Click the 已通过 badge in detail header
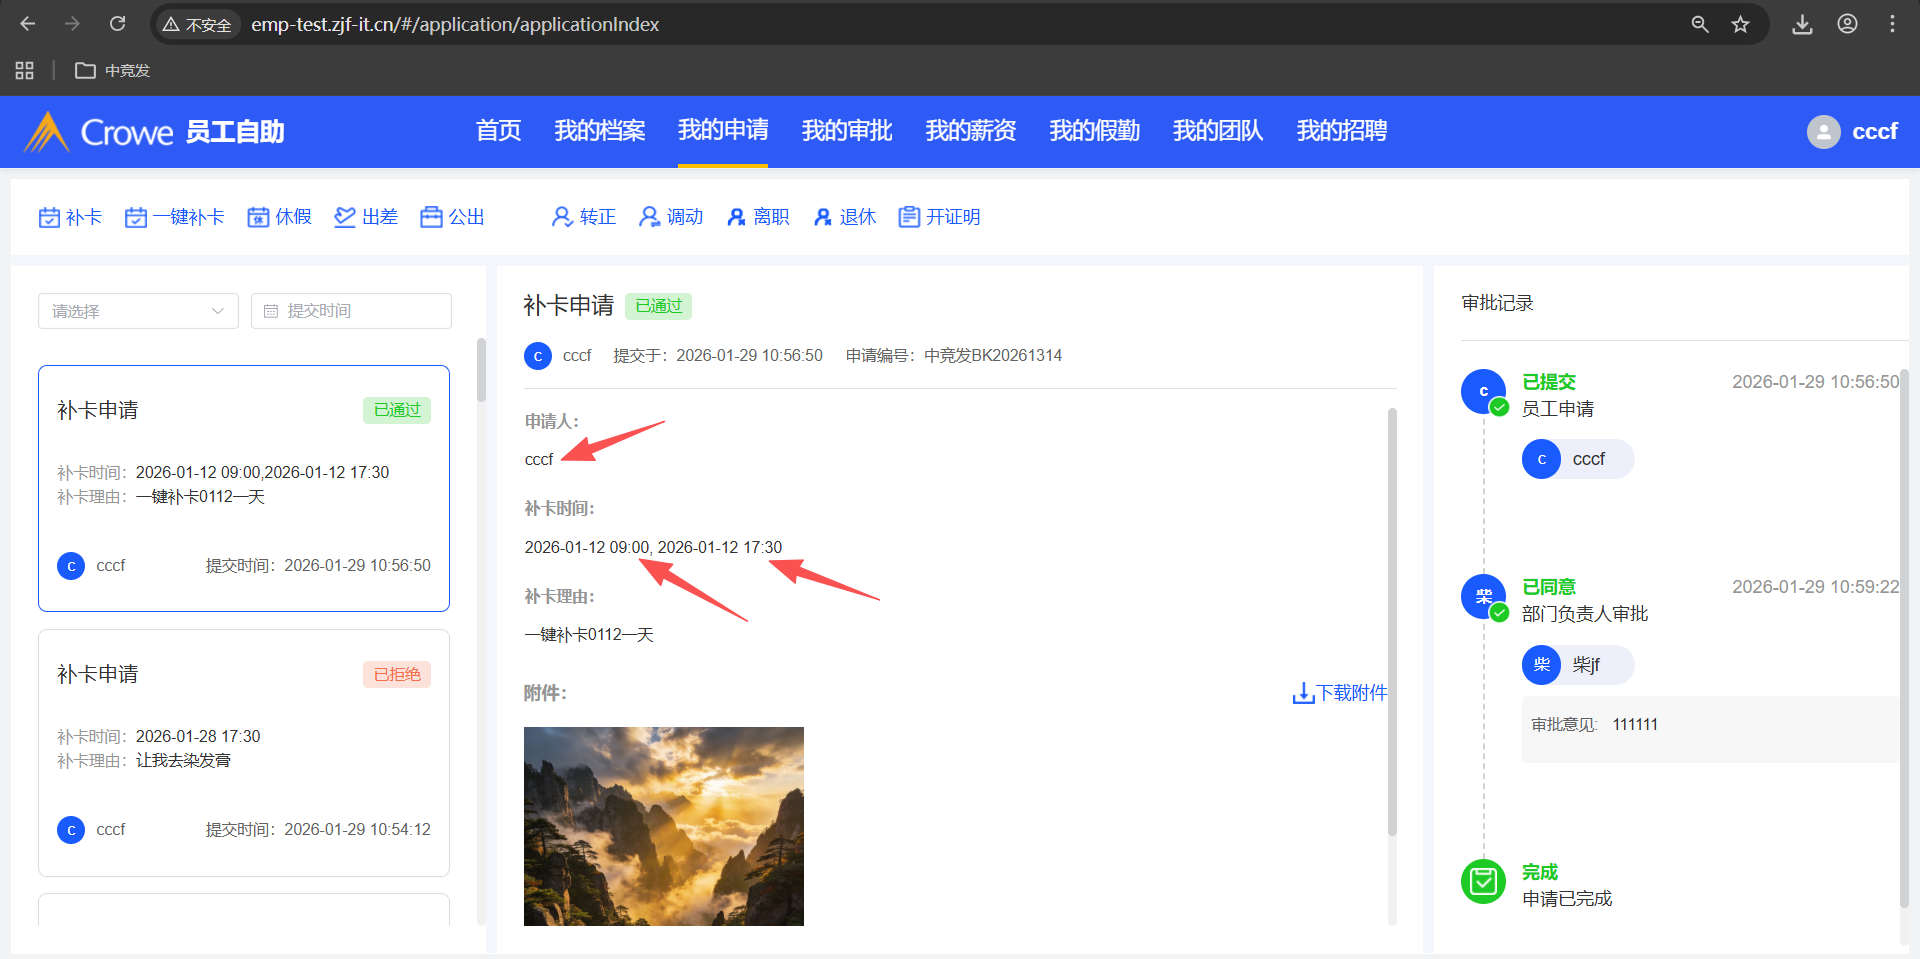This screenshot has height=959, width=1920. 659,306
